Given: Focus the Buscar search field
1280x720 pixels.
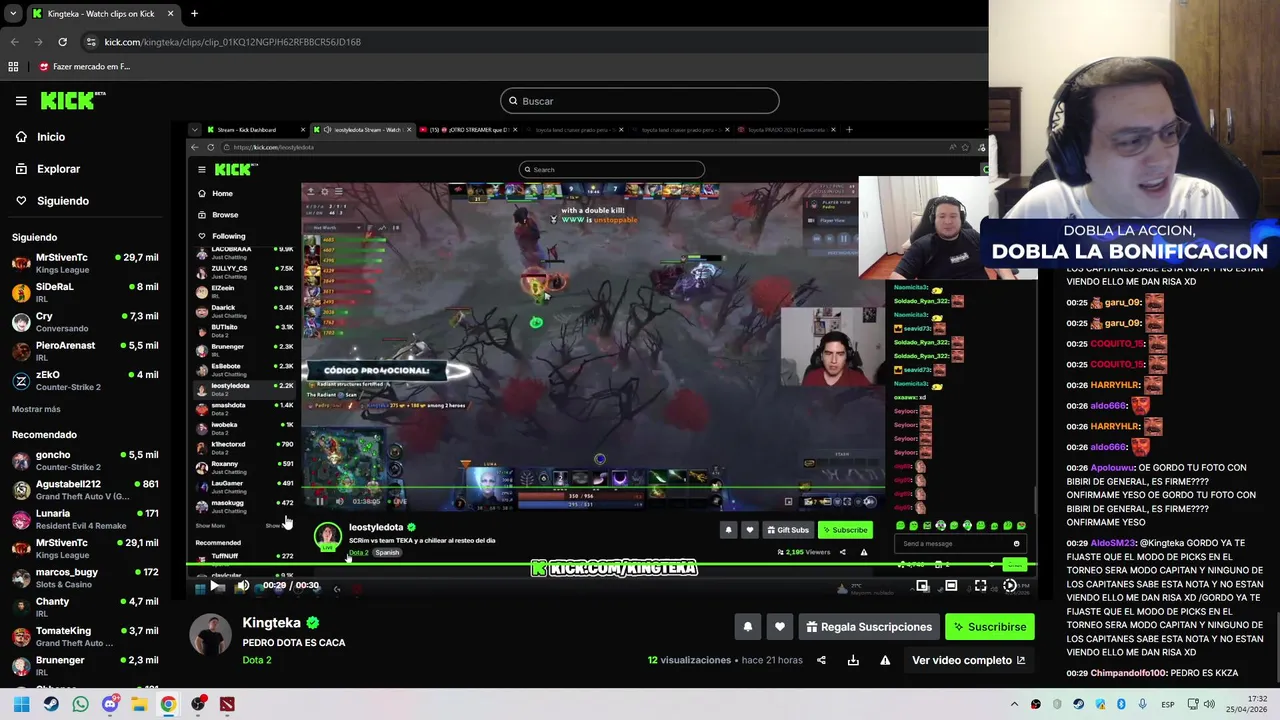Looking at the screenshot, I should (639, 101).
